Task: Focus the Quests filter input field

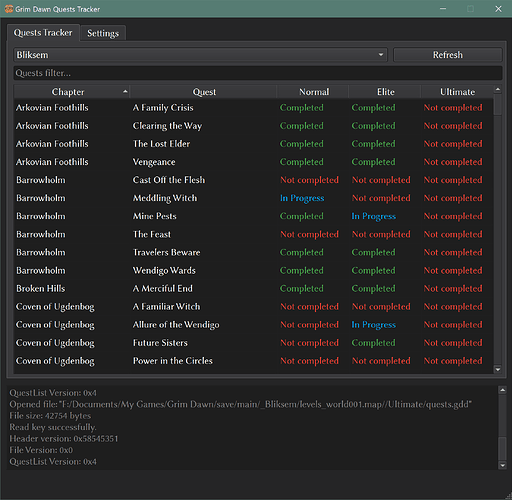Action: (x=258, y=73)
